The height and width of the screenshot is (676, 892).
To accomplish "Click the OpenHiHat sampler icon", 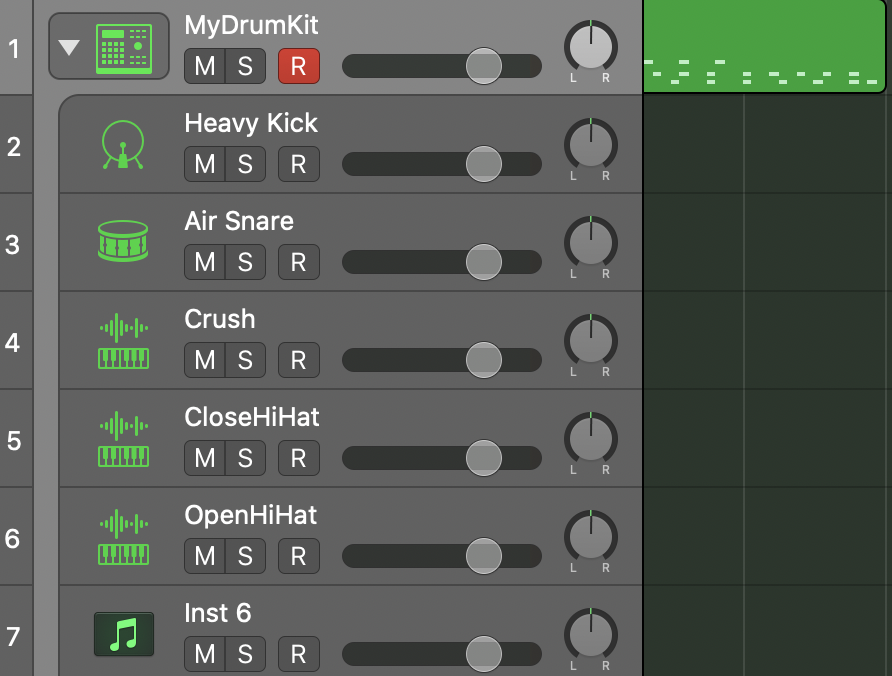I will coord(123,537).
